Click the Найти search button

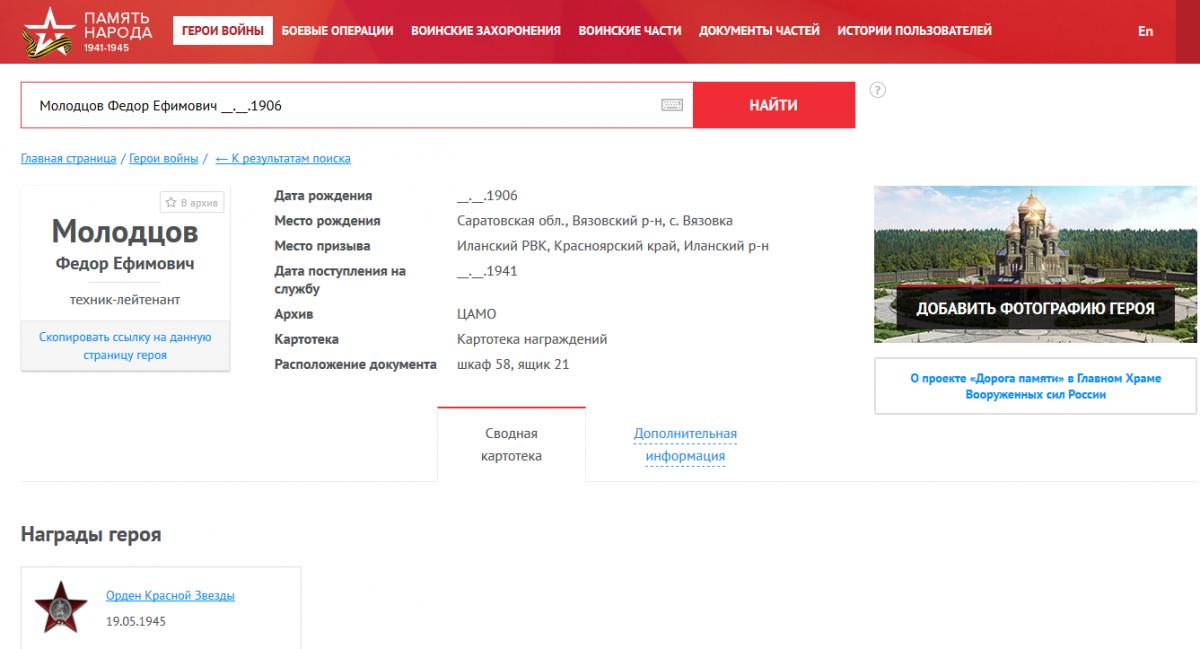[774, 105]
